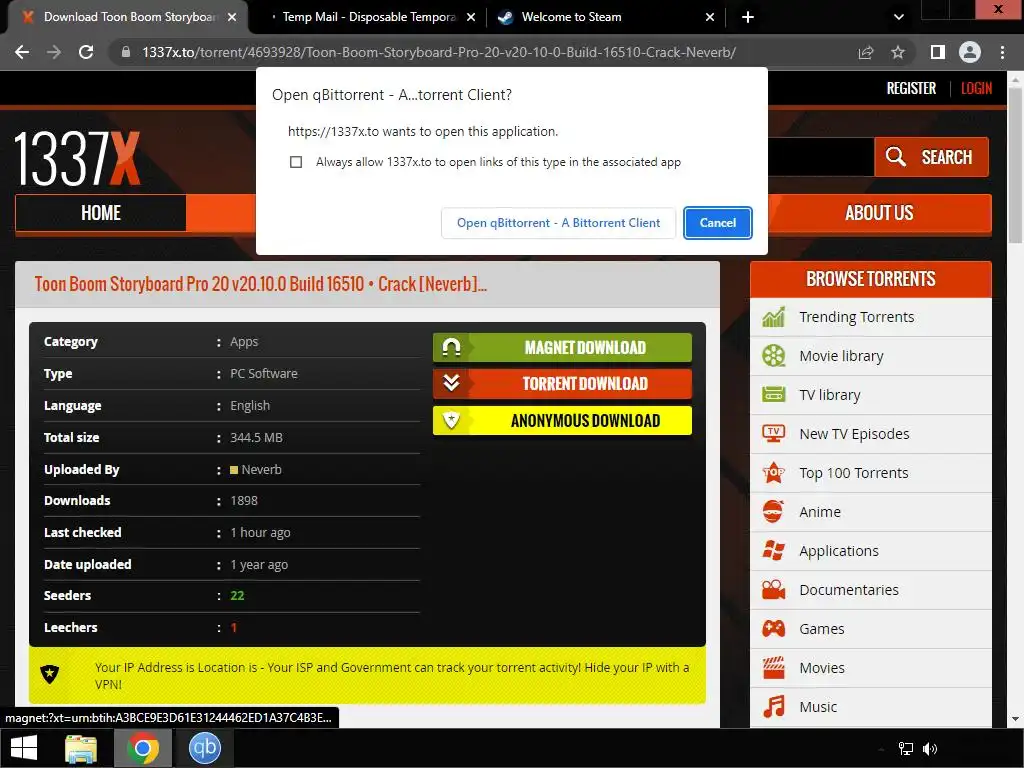Open a new browser tab
The width and height of the screenshot is (1024, 768).
748,17
